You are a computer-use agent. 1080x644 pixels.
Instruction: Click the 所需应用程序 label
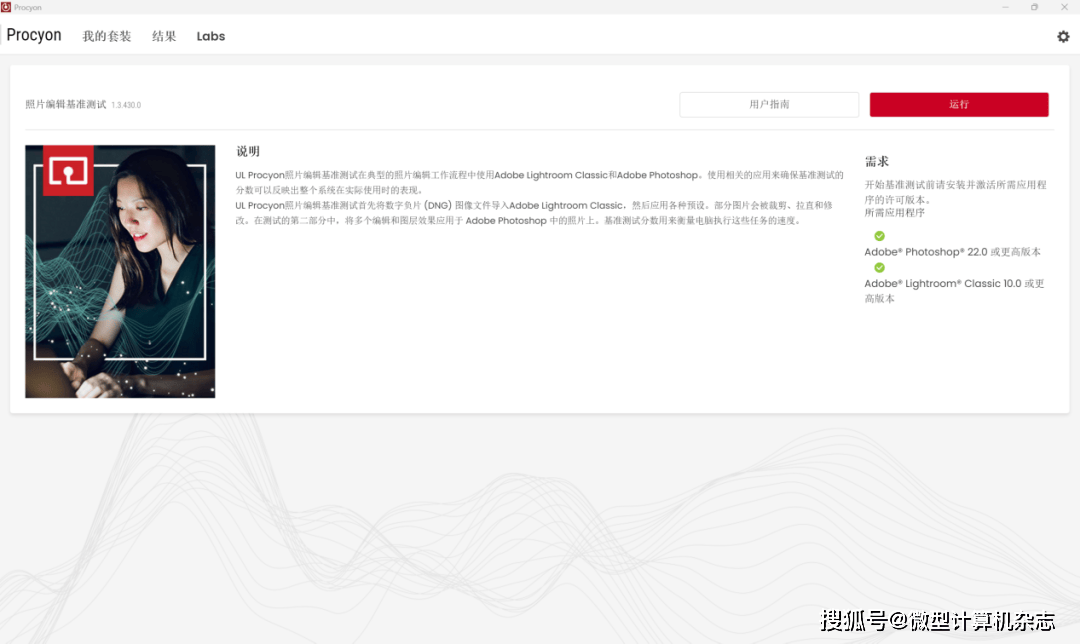click(x=895, y=213)
